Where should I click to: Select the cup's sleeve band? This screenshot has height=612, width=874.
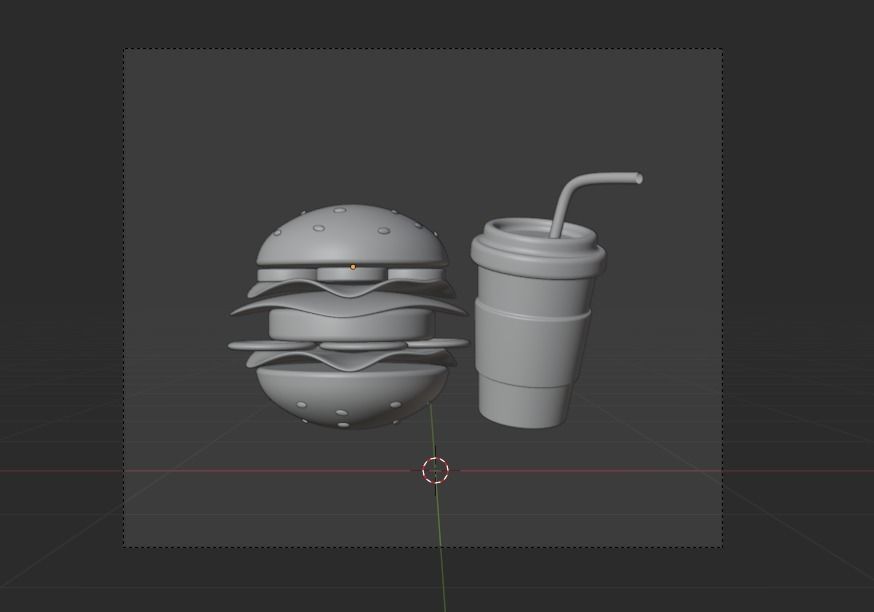tap(531, 344)
